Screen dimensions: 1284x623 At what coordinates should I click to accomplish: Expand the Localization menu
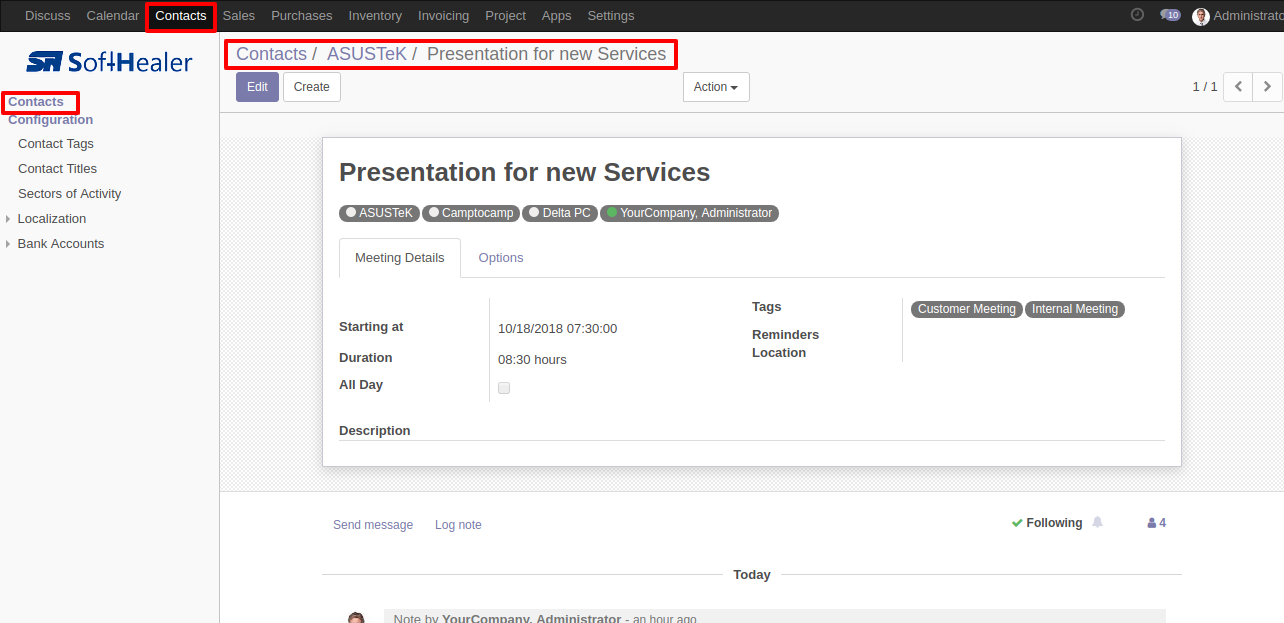pyautogui.click(x=52, y=218)
